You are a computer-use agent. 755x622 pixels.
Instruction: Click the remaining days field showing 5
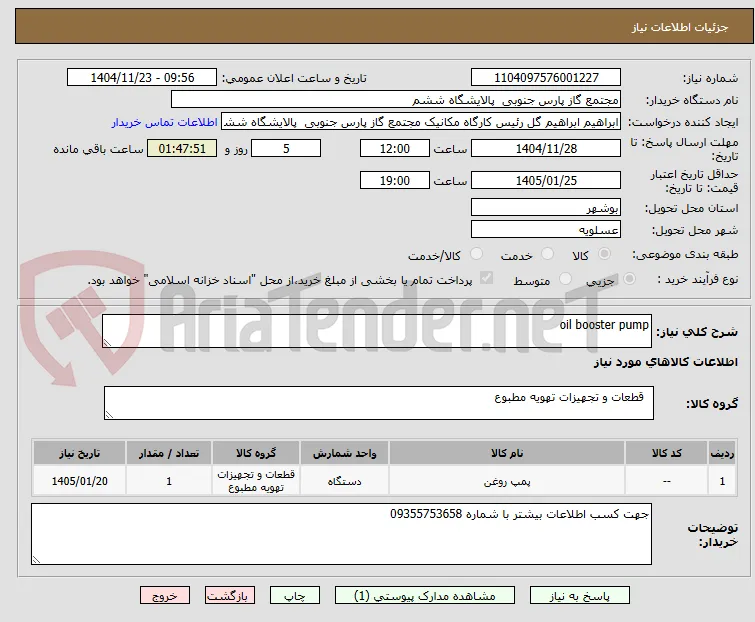coord(286,148)
